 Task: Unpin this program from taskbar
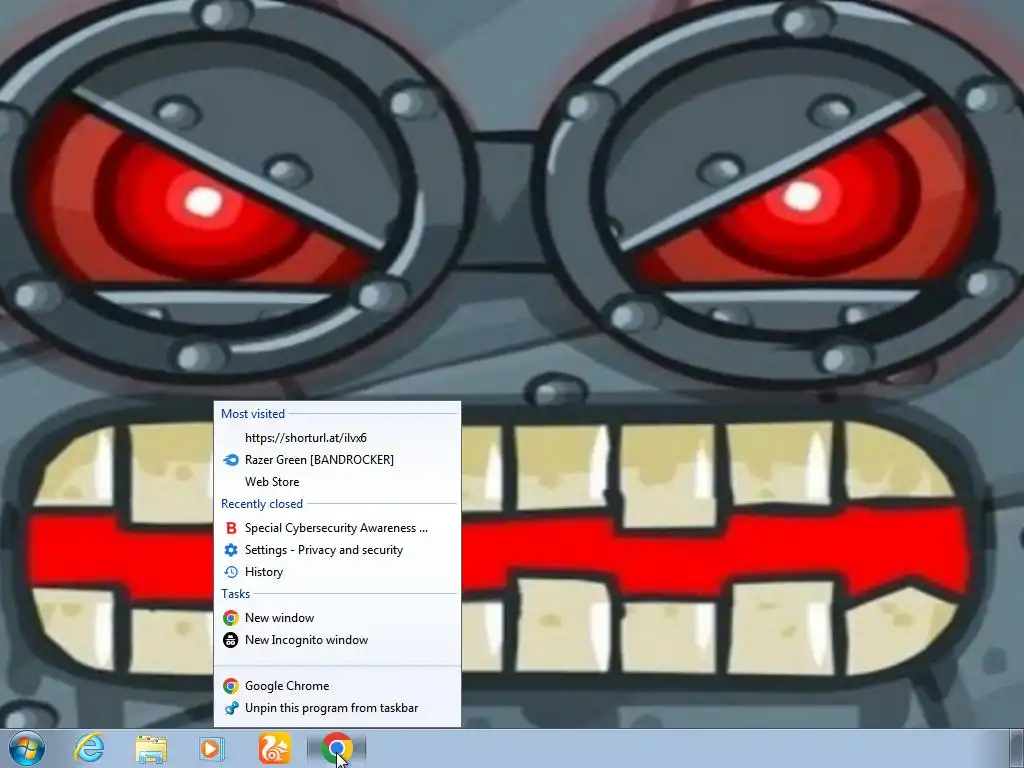[x=338, y=708]
